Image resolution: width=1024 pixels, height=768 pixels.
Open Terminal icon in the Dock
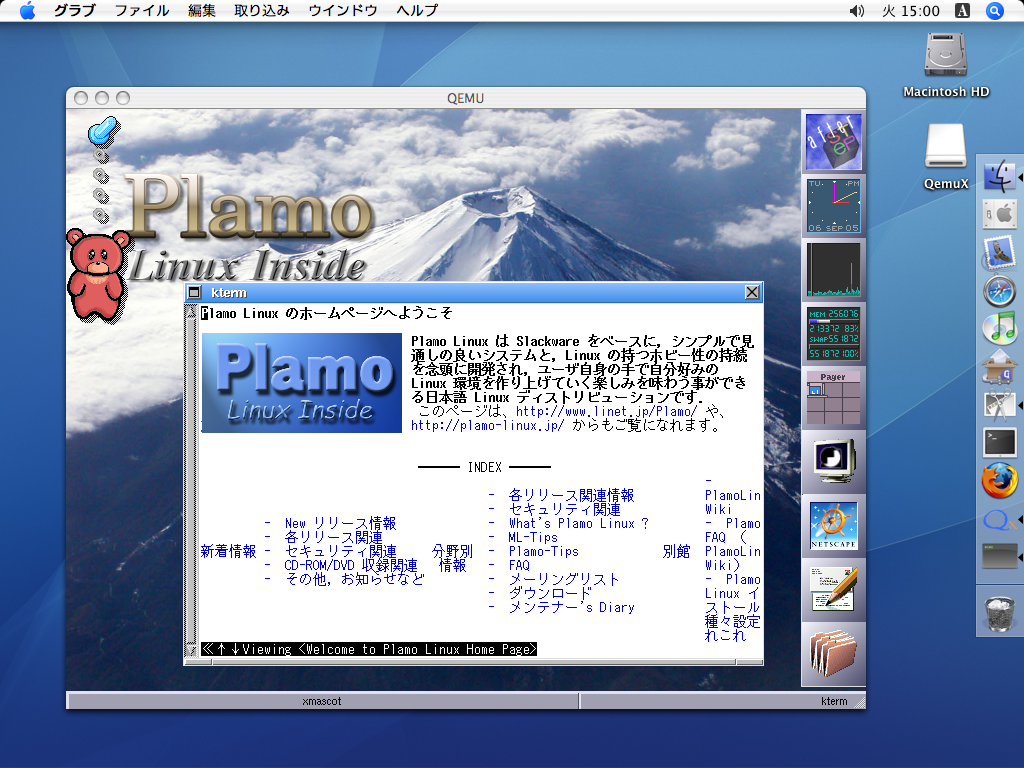pos(999,442)
